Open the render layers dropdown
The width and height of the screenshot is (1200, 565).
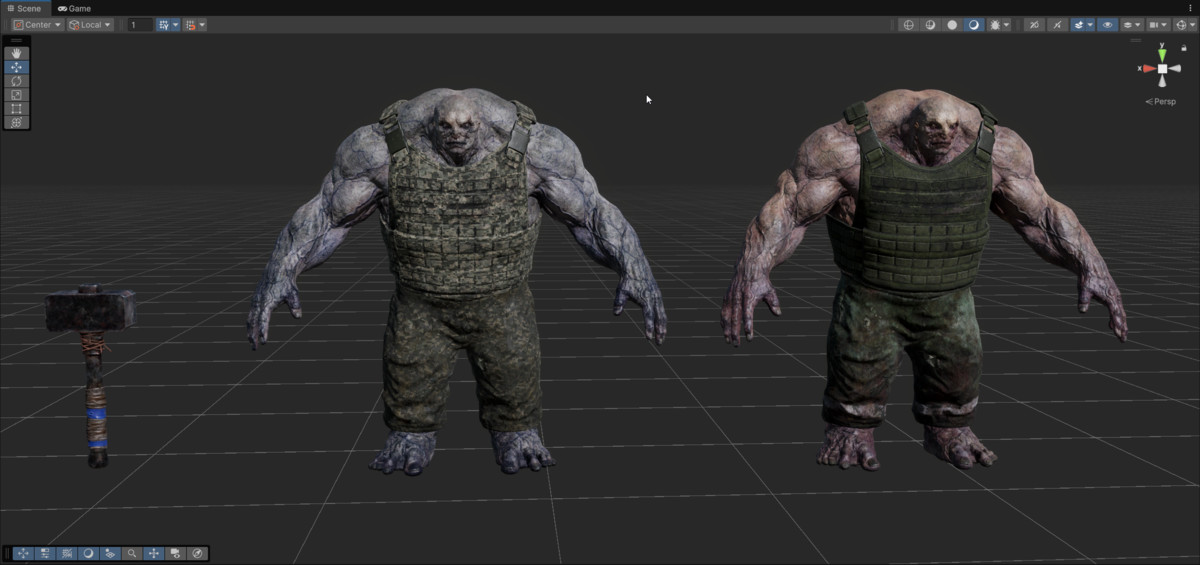pyautogui.click(x=1132, y=25)
